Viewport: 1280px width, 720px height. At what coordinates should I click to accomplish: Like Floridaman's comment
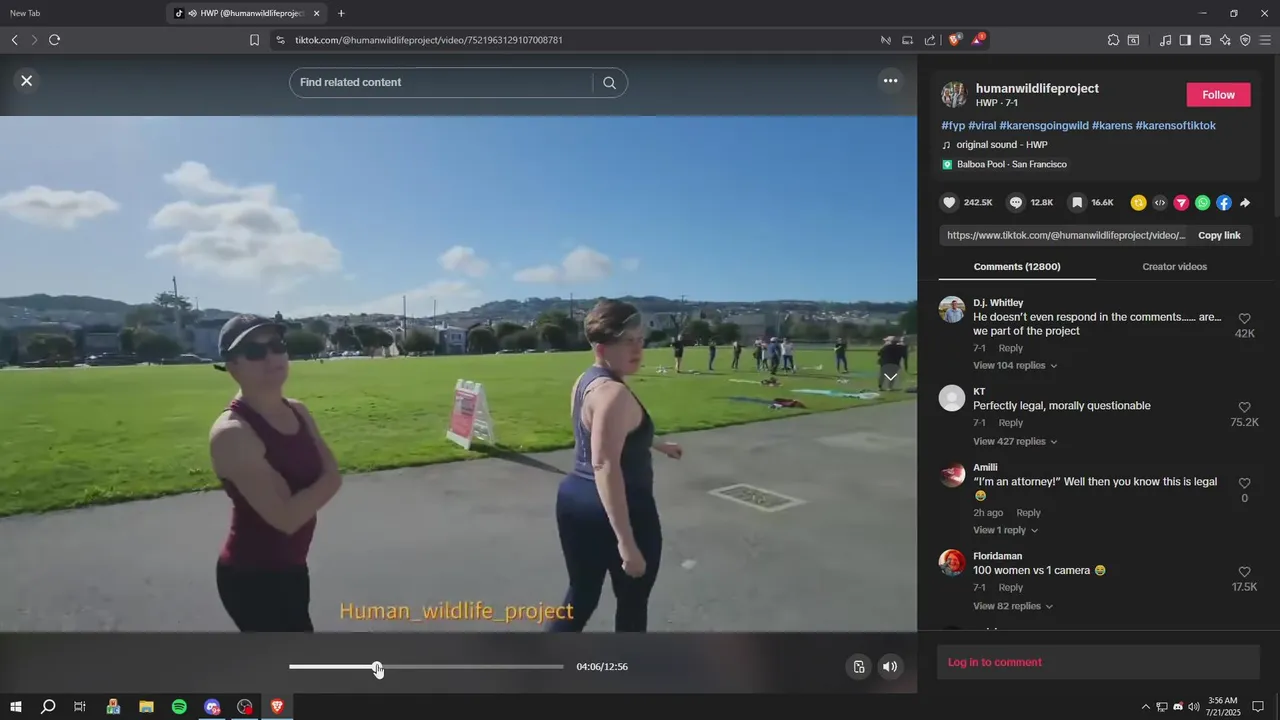coord(1244,573)
